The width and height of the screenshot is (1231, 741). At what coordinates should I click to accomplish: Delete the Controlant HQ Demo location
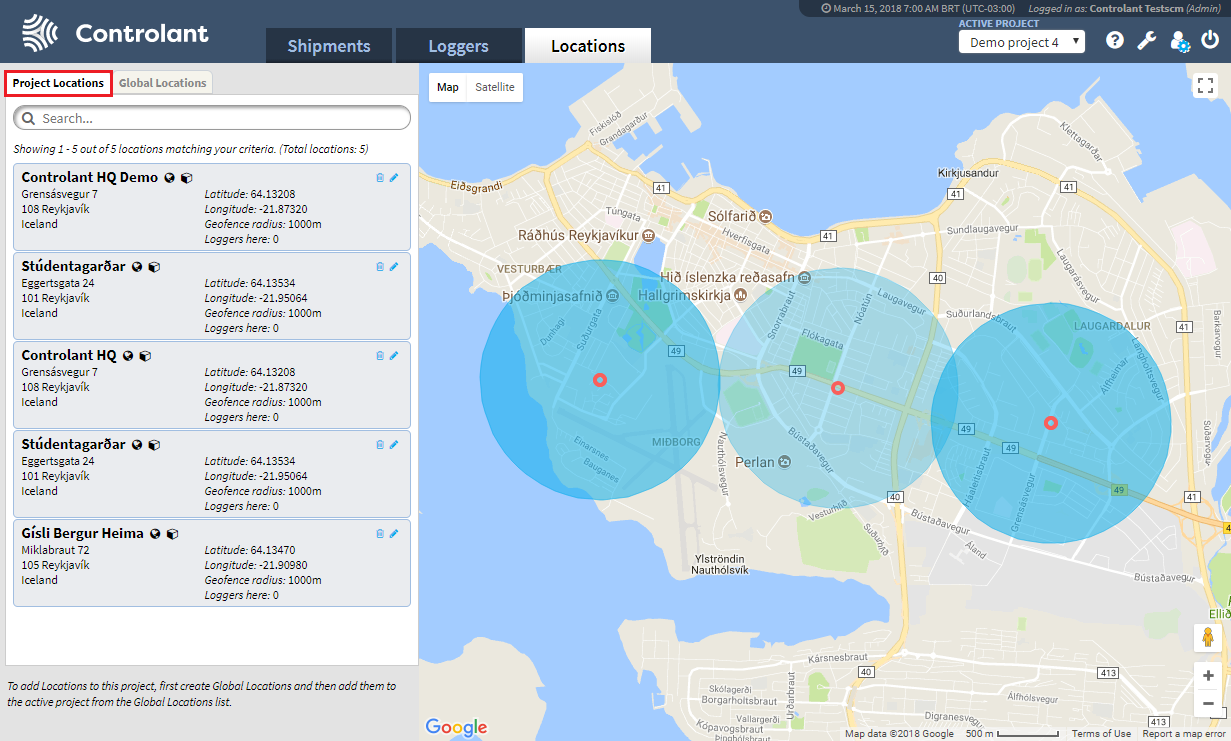(380, 178)
